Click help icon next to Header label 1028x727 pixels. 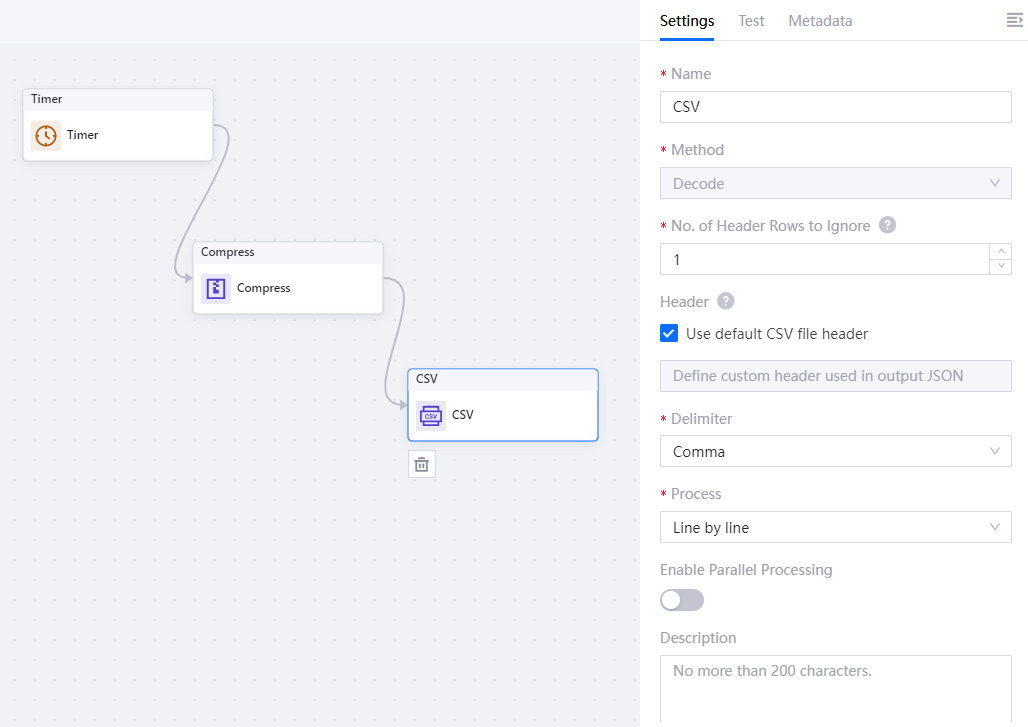point(726,301)
